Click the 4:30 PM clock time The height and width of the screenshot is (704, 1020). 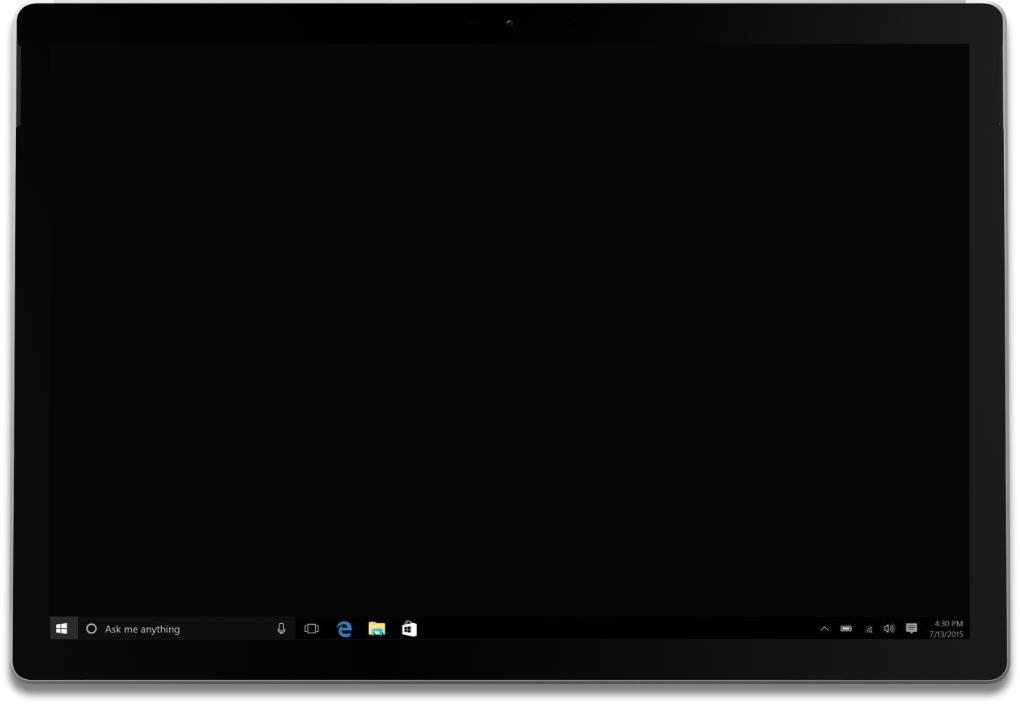pyautogui.click(x=948, y=624)
